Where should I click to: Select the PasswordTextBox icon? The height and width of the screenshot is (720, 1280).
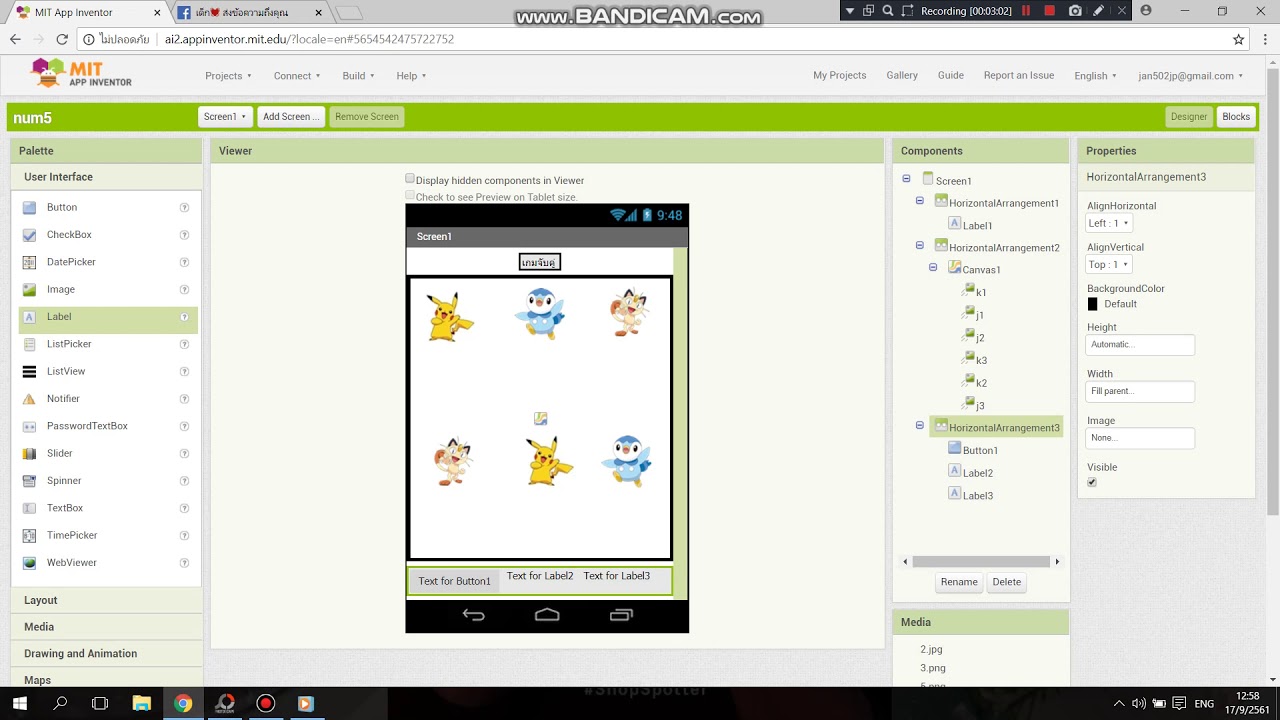click(x=29, y=426)
